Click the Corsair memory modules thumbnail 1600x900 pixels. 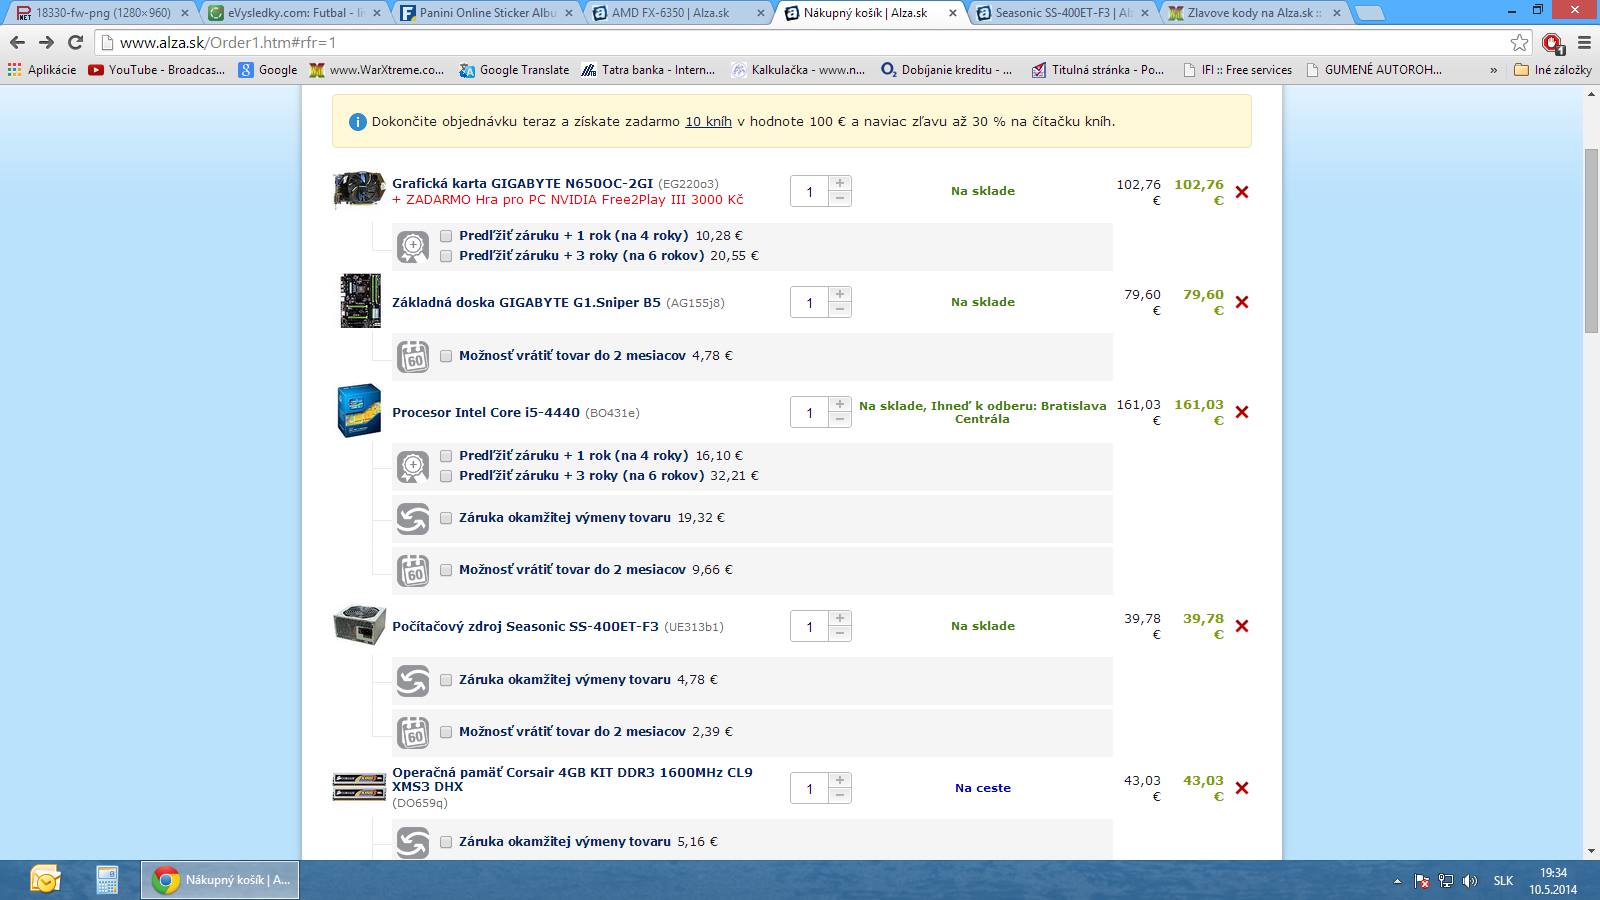tap(359, 787)
